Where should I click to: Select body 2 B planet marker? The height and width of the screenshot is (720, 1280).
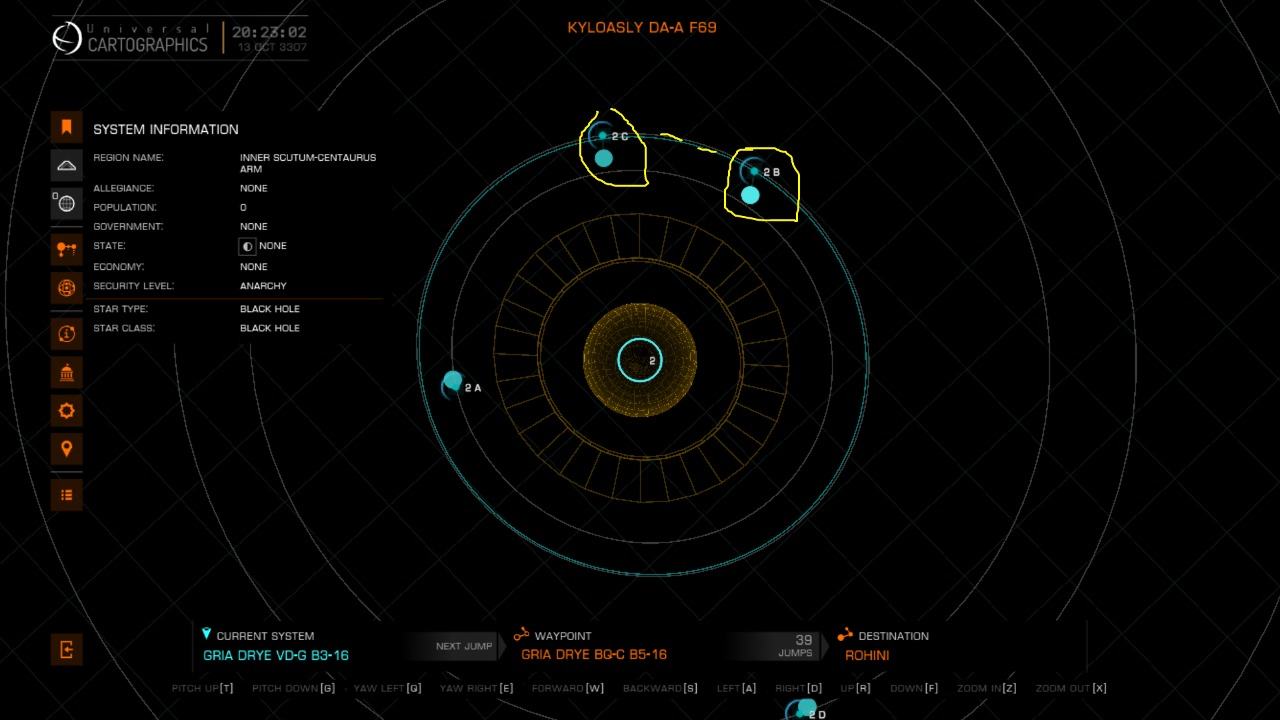coord(754,171)
